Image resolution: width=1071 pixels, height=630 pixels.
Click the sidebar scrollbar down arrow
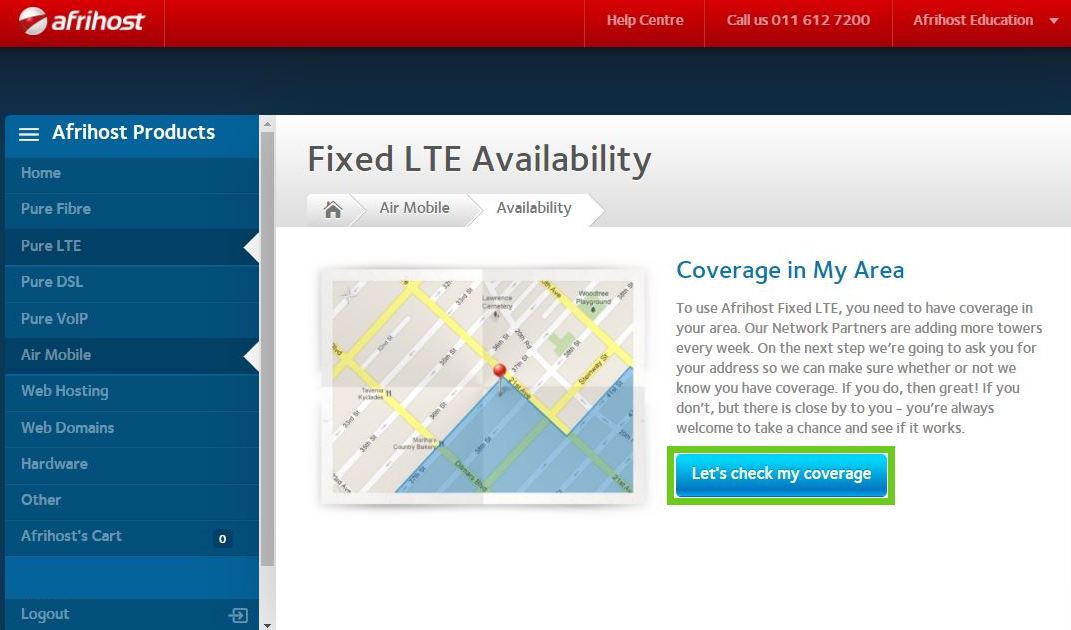(267, 624)
